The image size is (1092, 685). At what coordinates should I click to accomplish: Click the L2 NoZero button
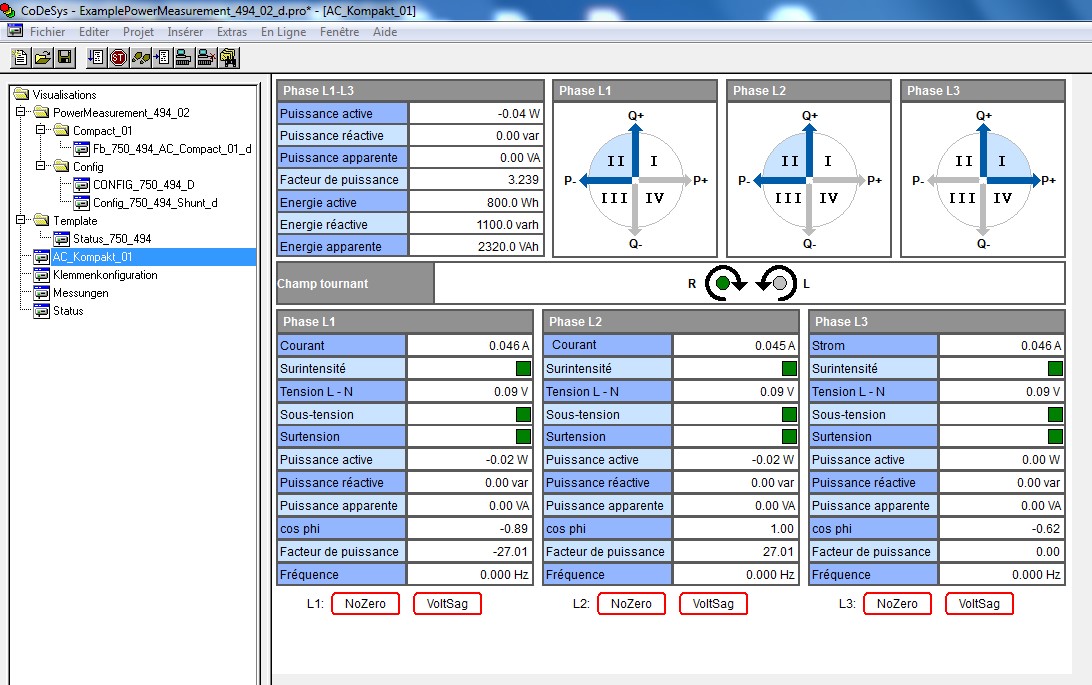pyautogui.click(x=632, y=604)
